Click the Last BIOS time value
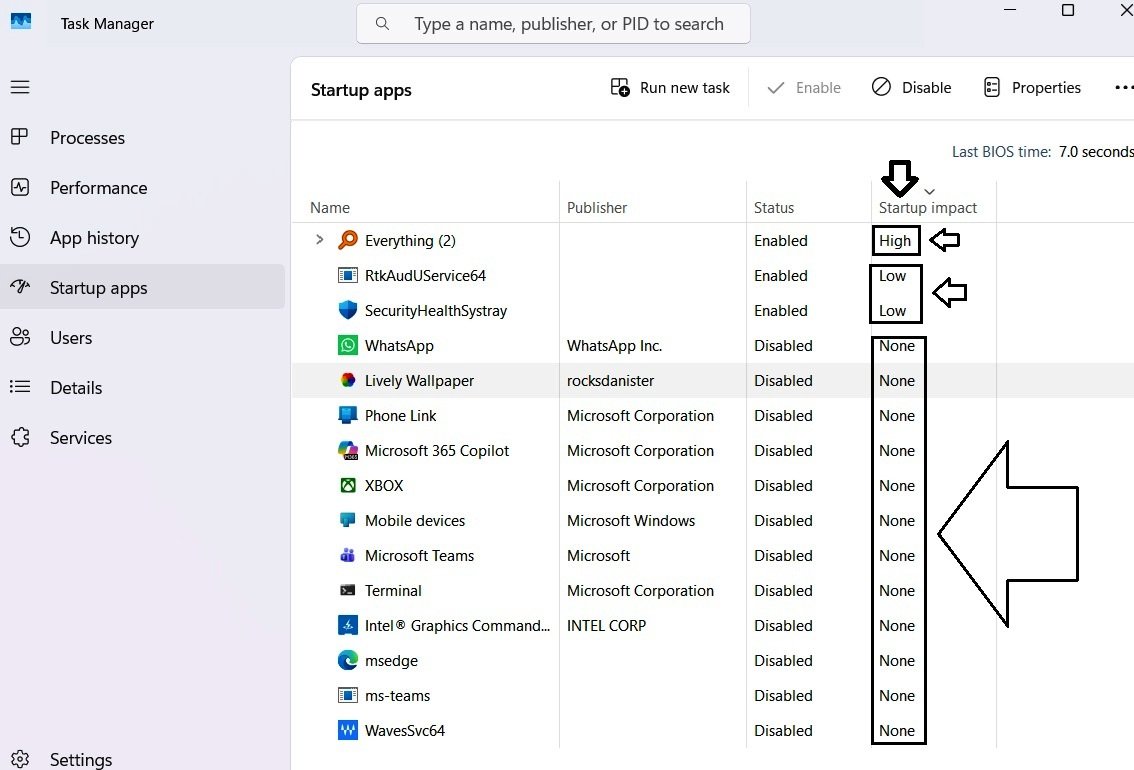Viewport: 1134px width, 770px height. [1096, 152]
